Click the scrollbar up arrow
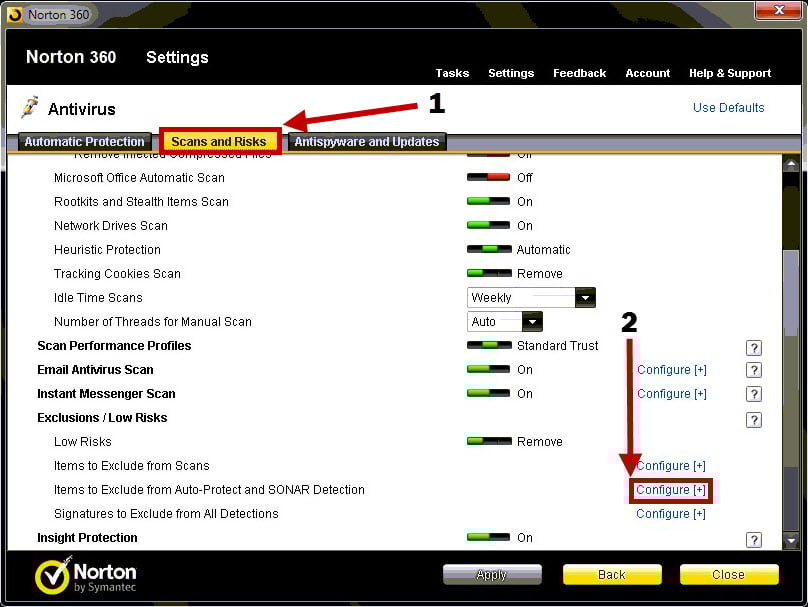The width and height of the screenshot is (808, 607). [x=791, y=164]
